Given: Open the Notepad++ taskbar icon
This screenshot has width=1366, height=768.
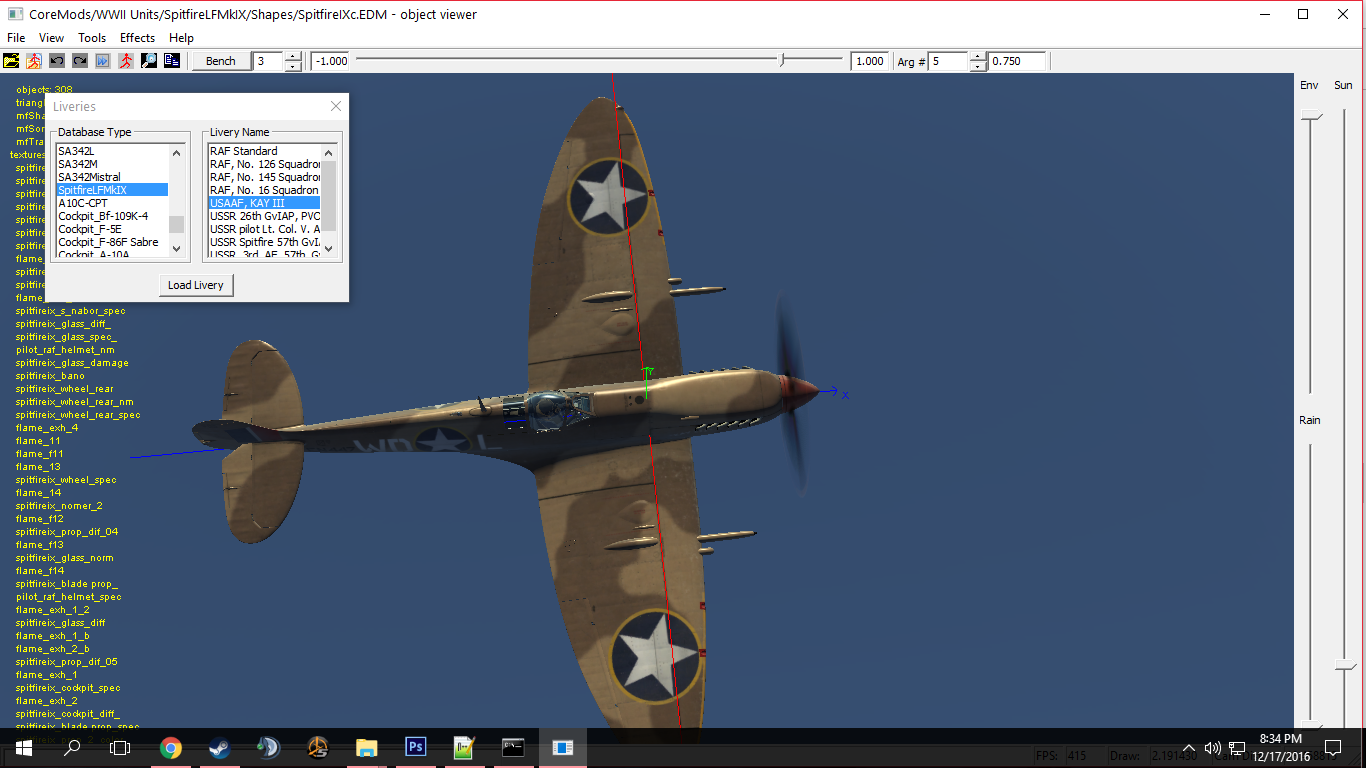Looking at the screenshot, I should pyautogui.click(x=465, y=747).
